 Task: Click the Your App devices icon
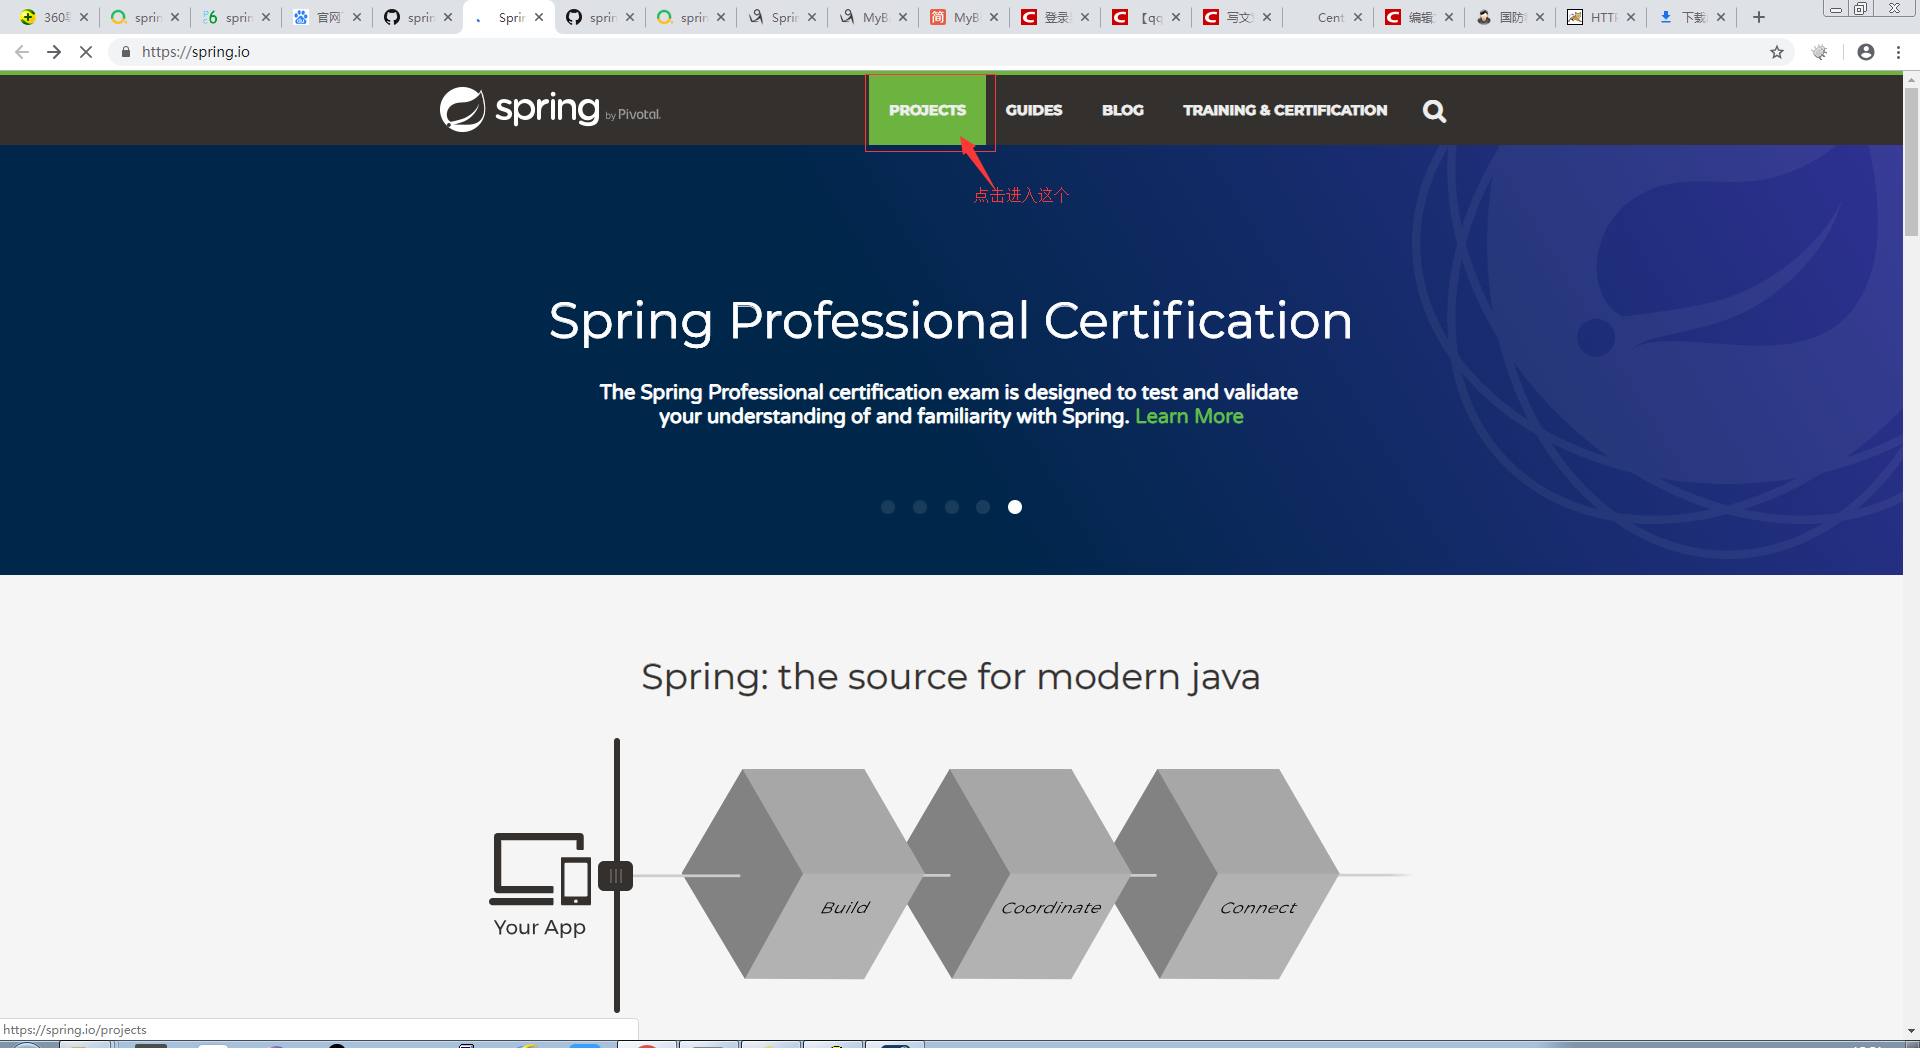point(541,868)
